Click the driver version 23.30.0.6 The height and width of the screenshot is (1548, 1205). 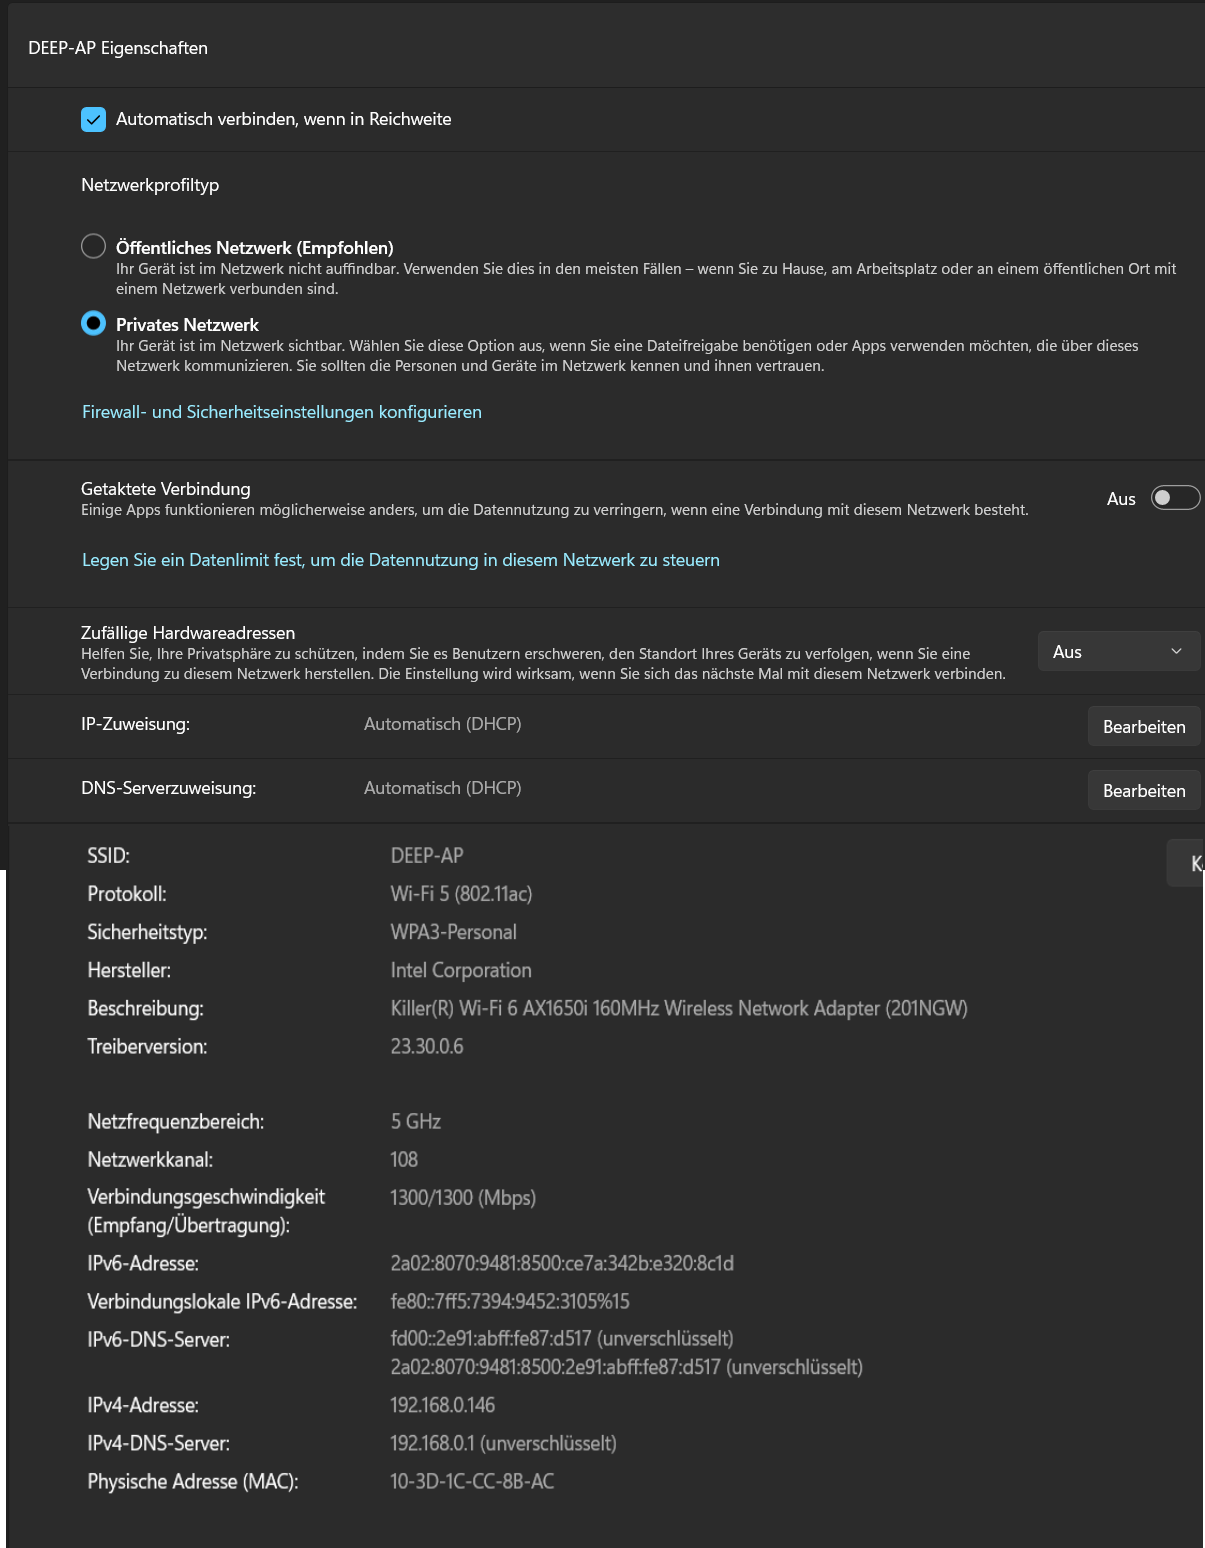pos(427,1046)
